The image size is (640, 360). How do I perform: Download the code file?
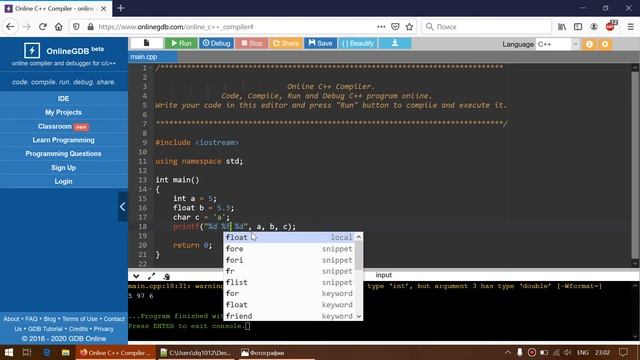tap(395, 43)
